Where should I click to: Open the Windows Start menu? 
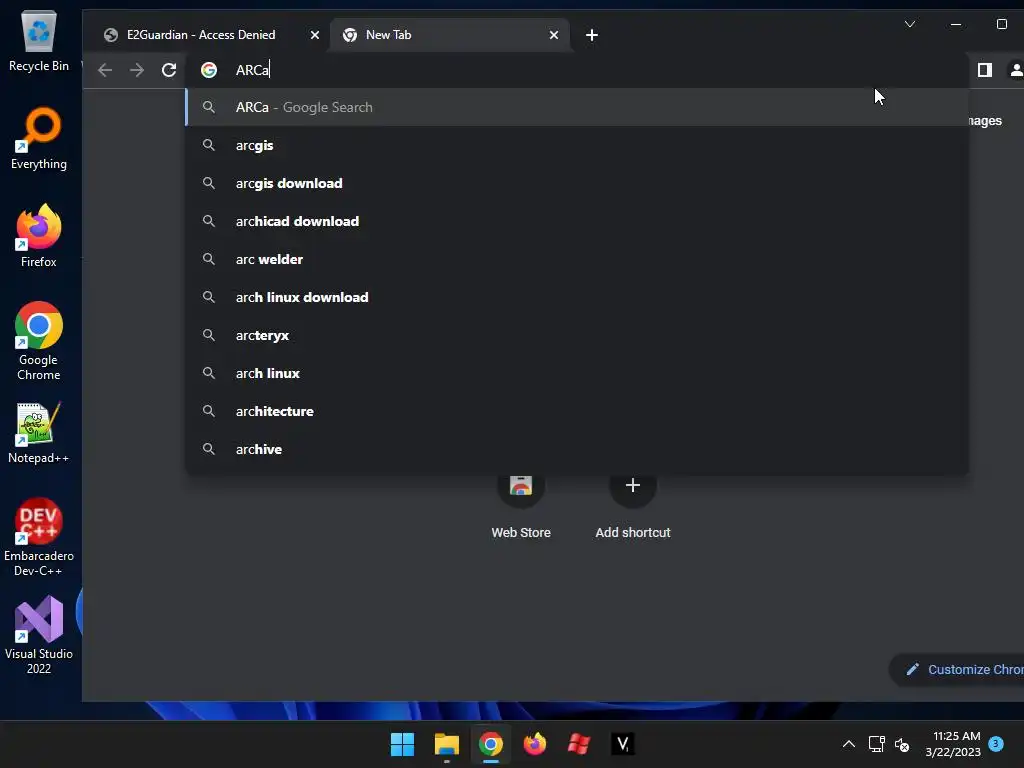pyautogui.click(x=402, y=744)
